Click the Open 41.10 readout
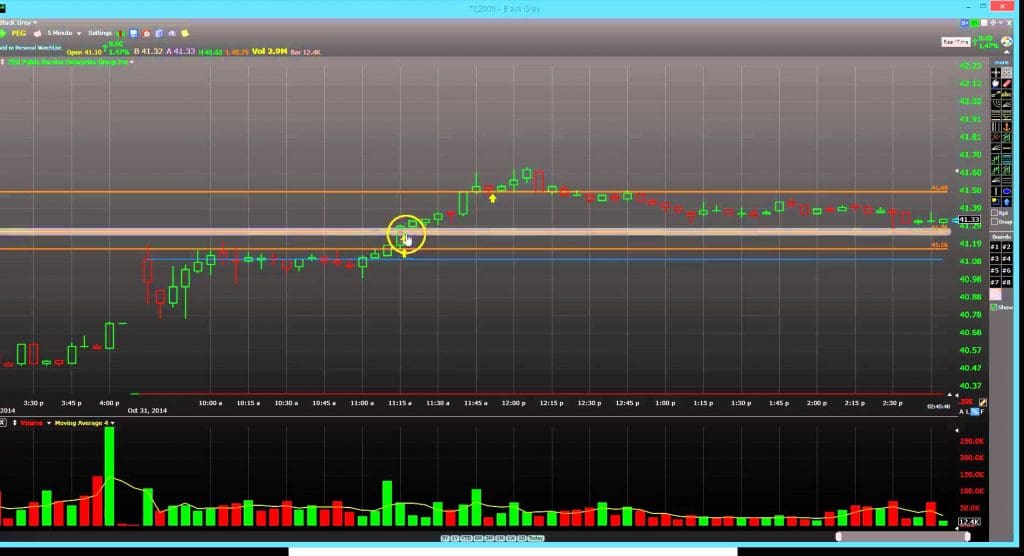1024x556 pixels. pyautogui.click(x=84, y=52)
